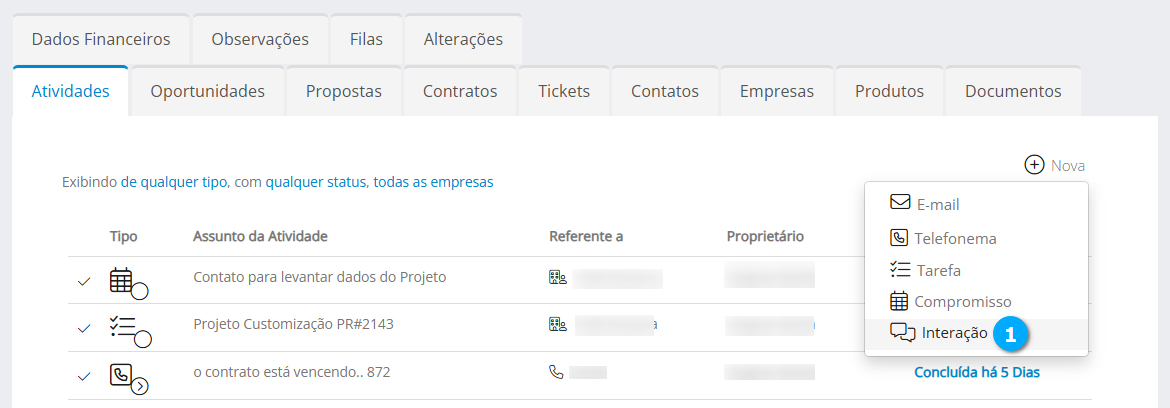This screenshot has height=408, width=1170.
Task: Open 'Contato para levantar dados do Projeto' activity
Action: (319, 277)
